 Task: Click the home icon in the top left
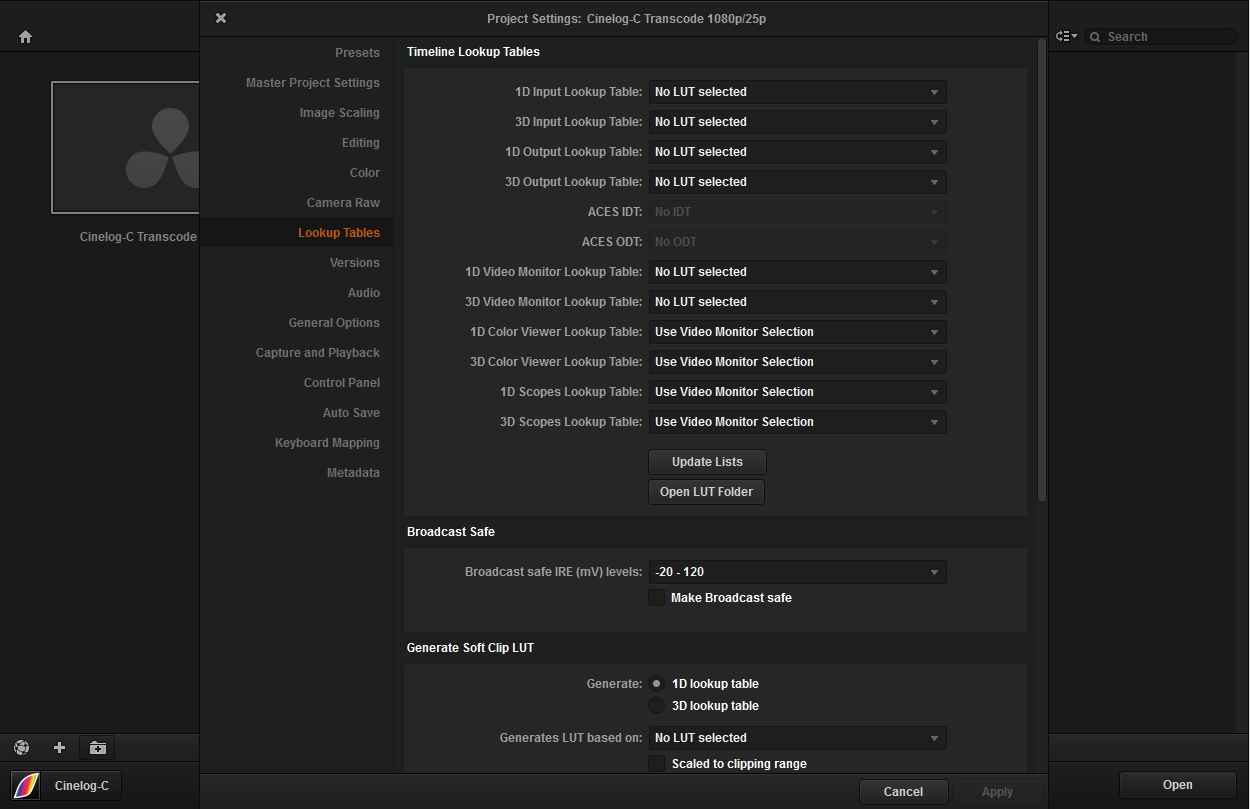click(x=25, y=37)
